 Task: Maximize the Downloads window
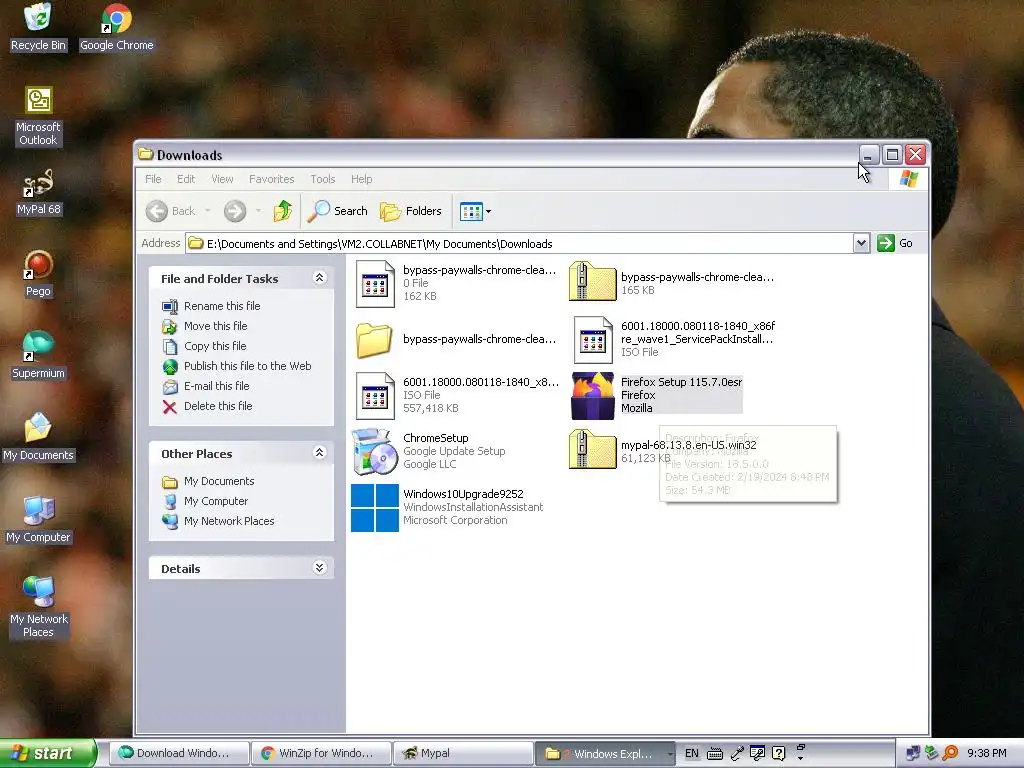tap(892, 155)
